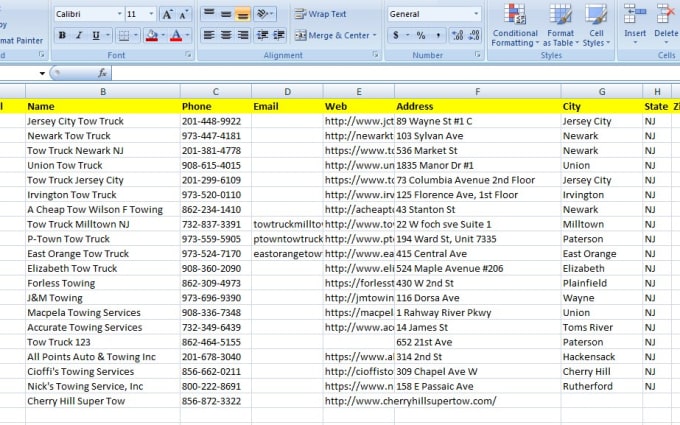Click Decrease Decimal icon
The height and width of the screenshot is (425, 680).
474,35
